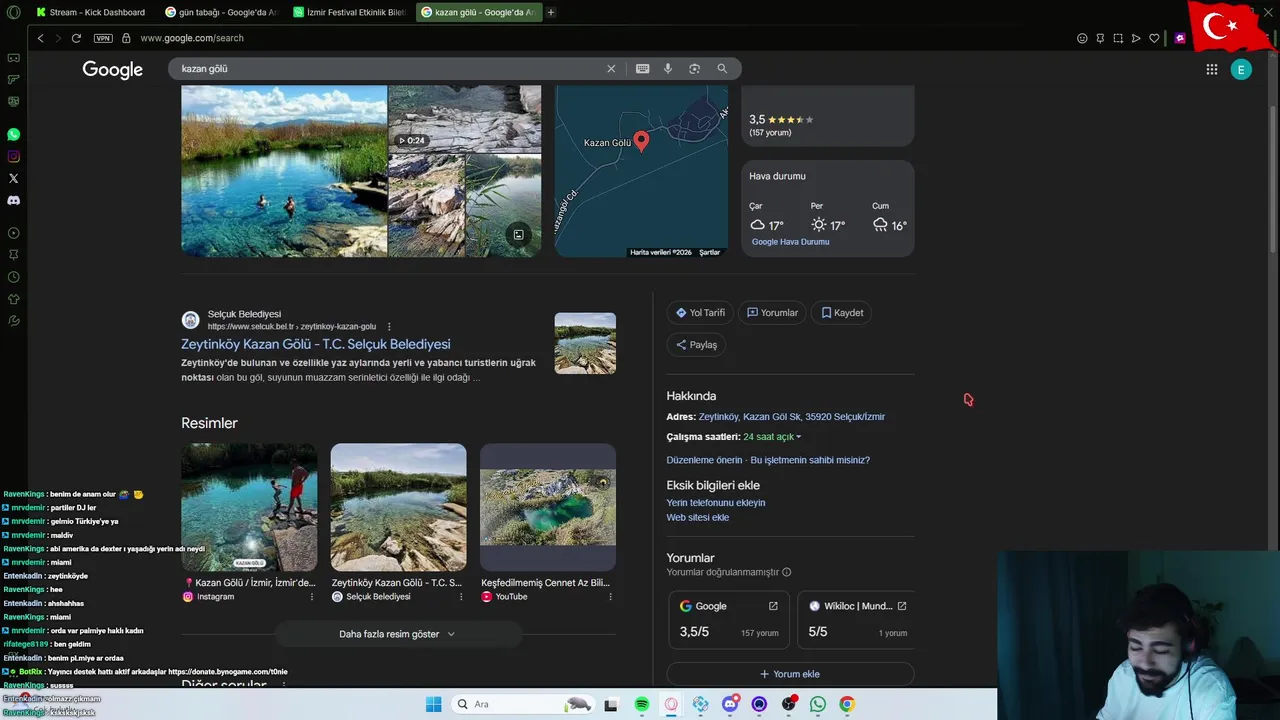Screen dimensions: 1280x720
Task: Switch to İzmir Festival Etkinlik tab
Action: point(349,12)
